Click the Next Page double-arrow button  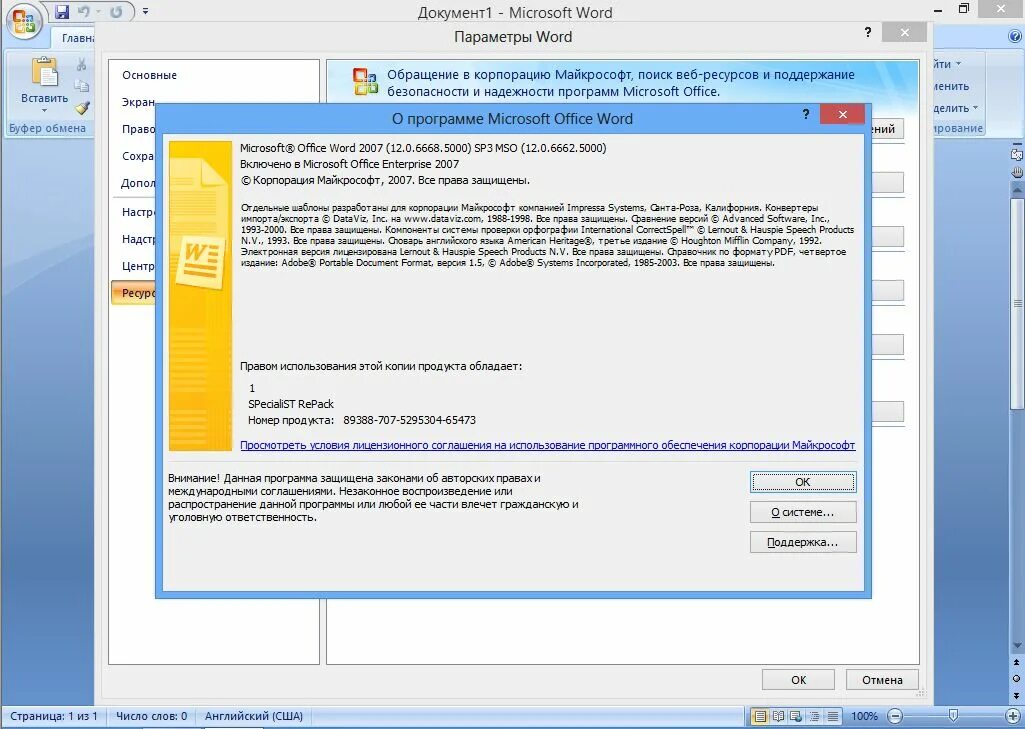1017,696
